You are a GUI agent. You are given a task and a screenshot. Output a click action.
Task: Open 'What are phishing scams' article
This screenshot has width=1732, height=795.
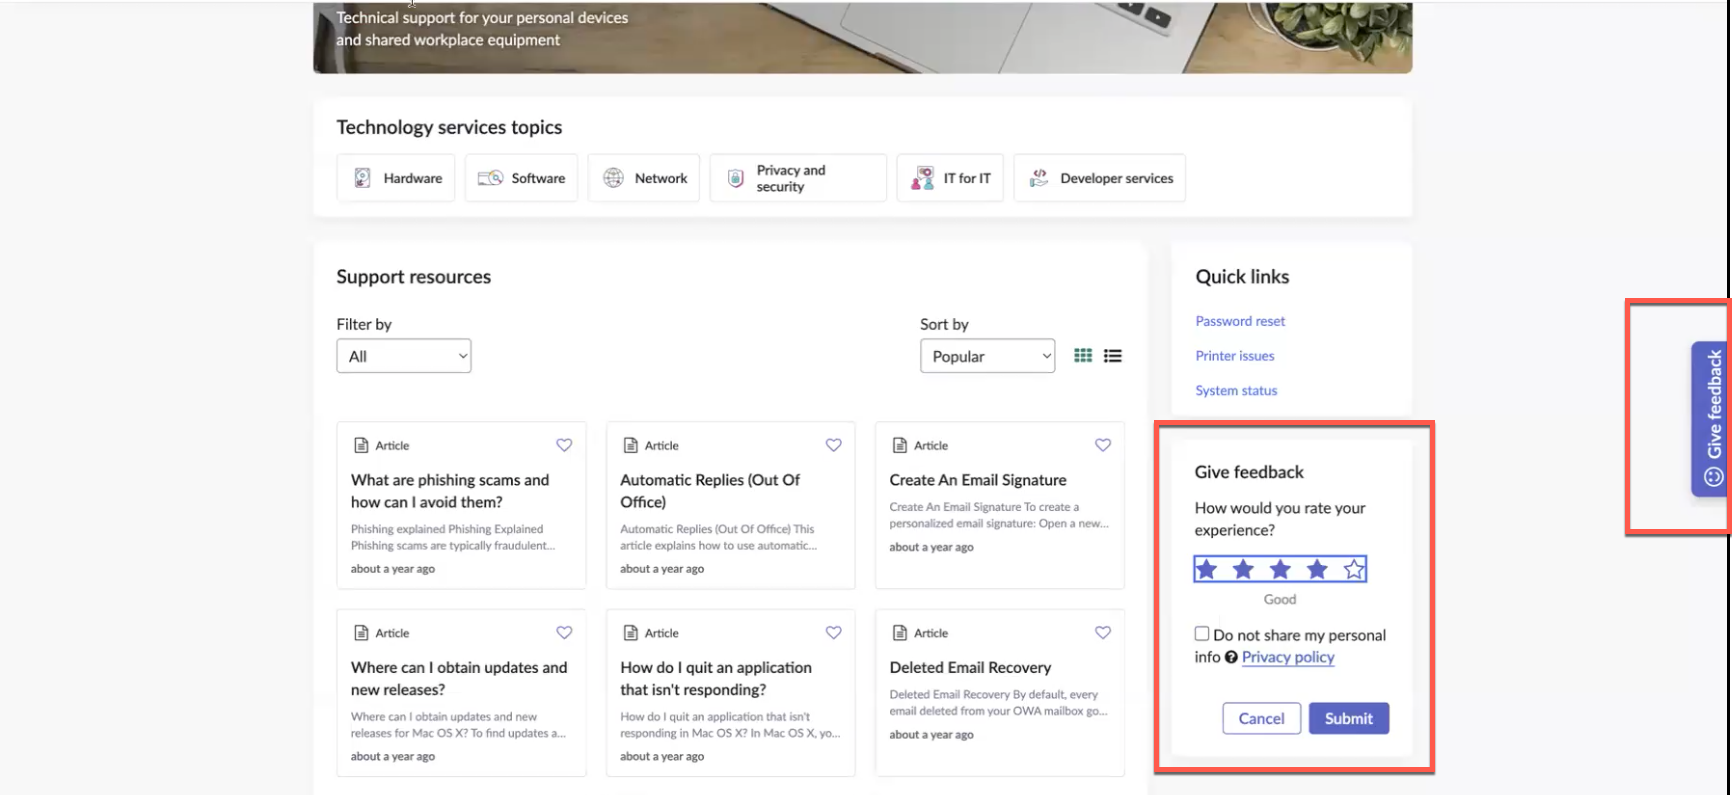pos(450,491)
